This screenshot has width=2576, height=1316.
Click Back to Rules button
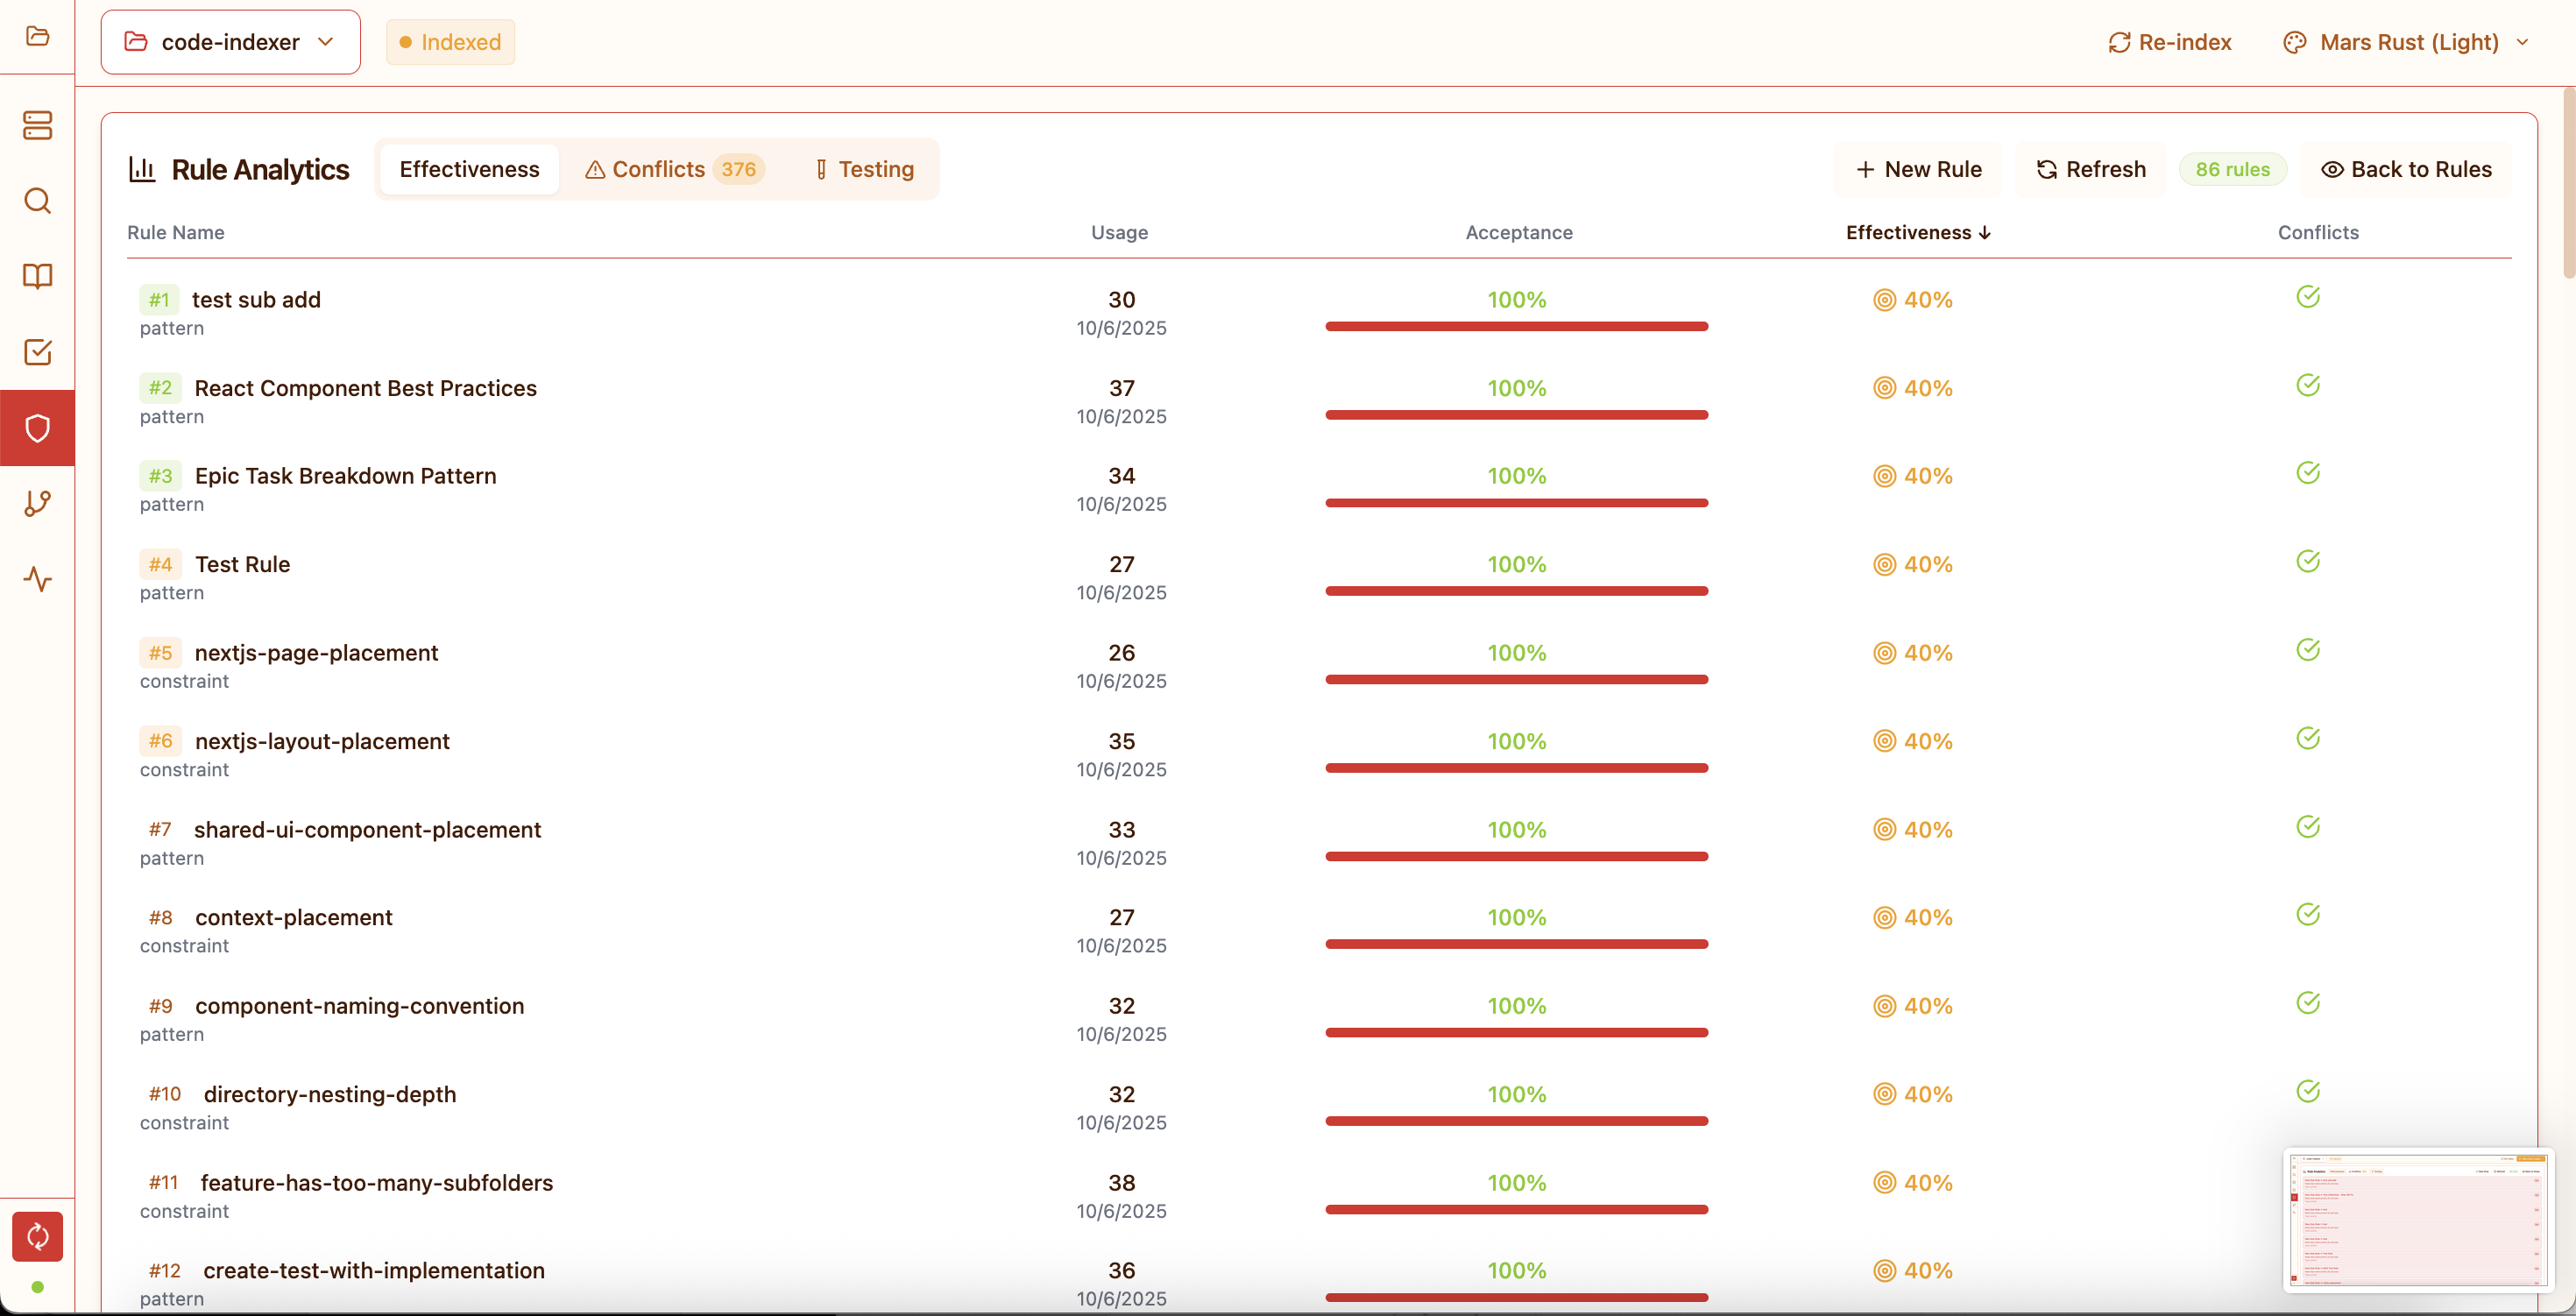(2405, 169)
